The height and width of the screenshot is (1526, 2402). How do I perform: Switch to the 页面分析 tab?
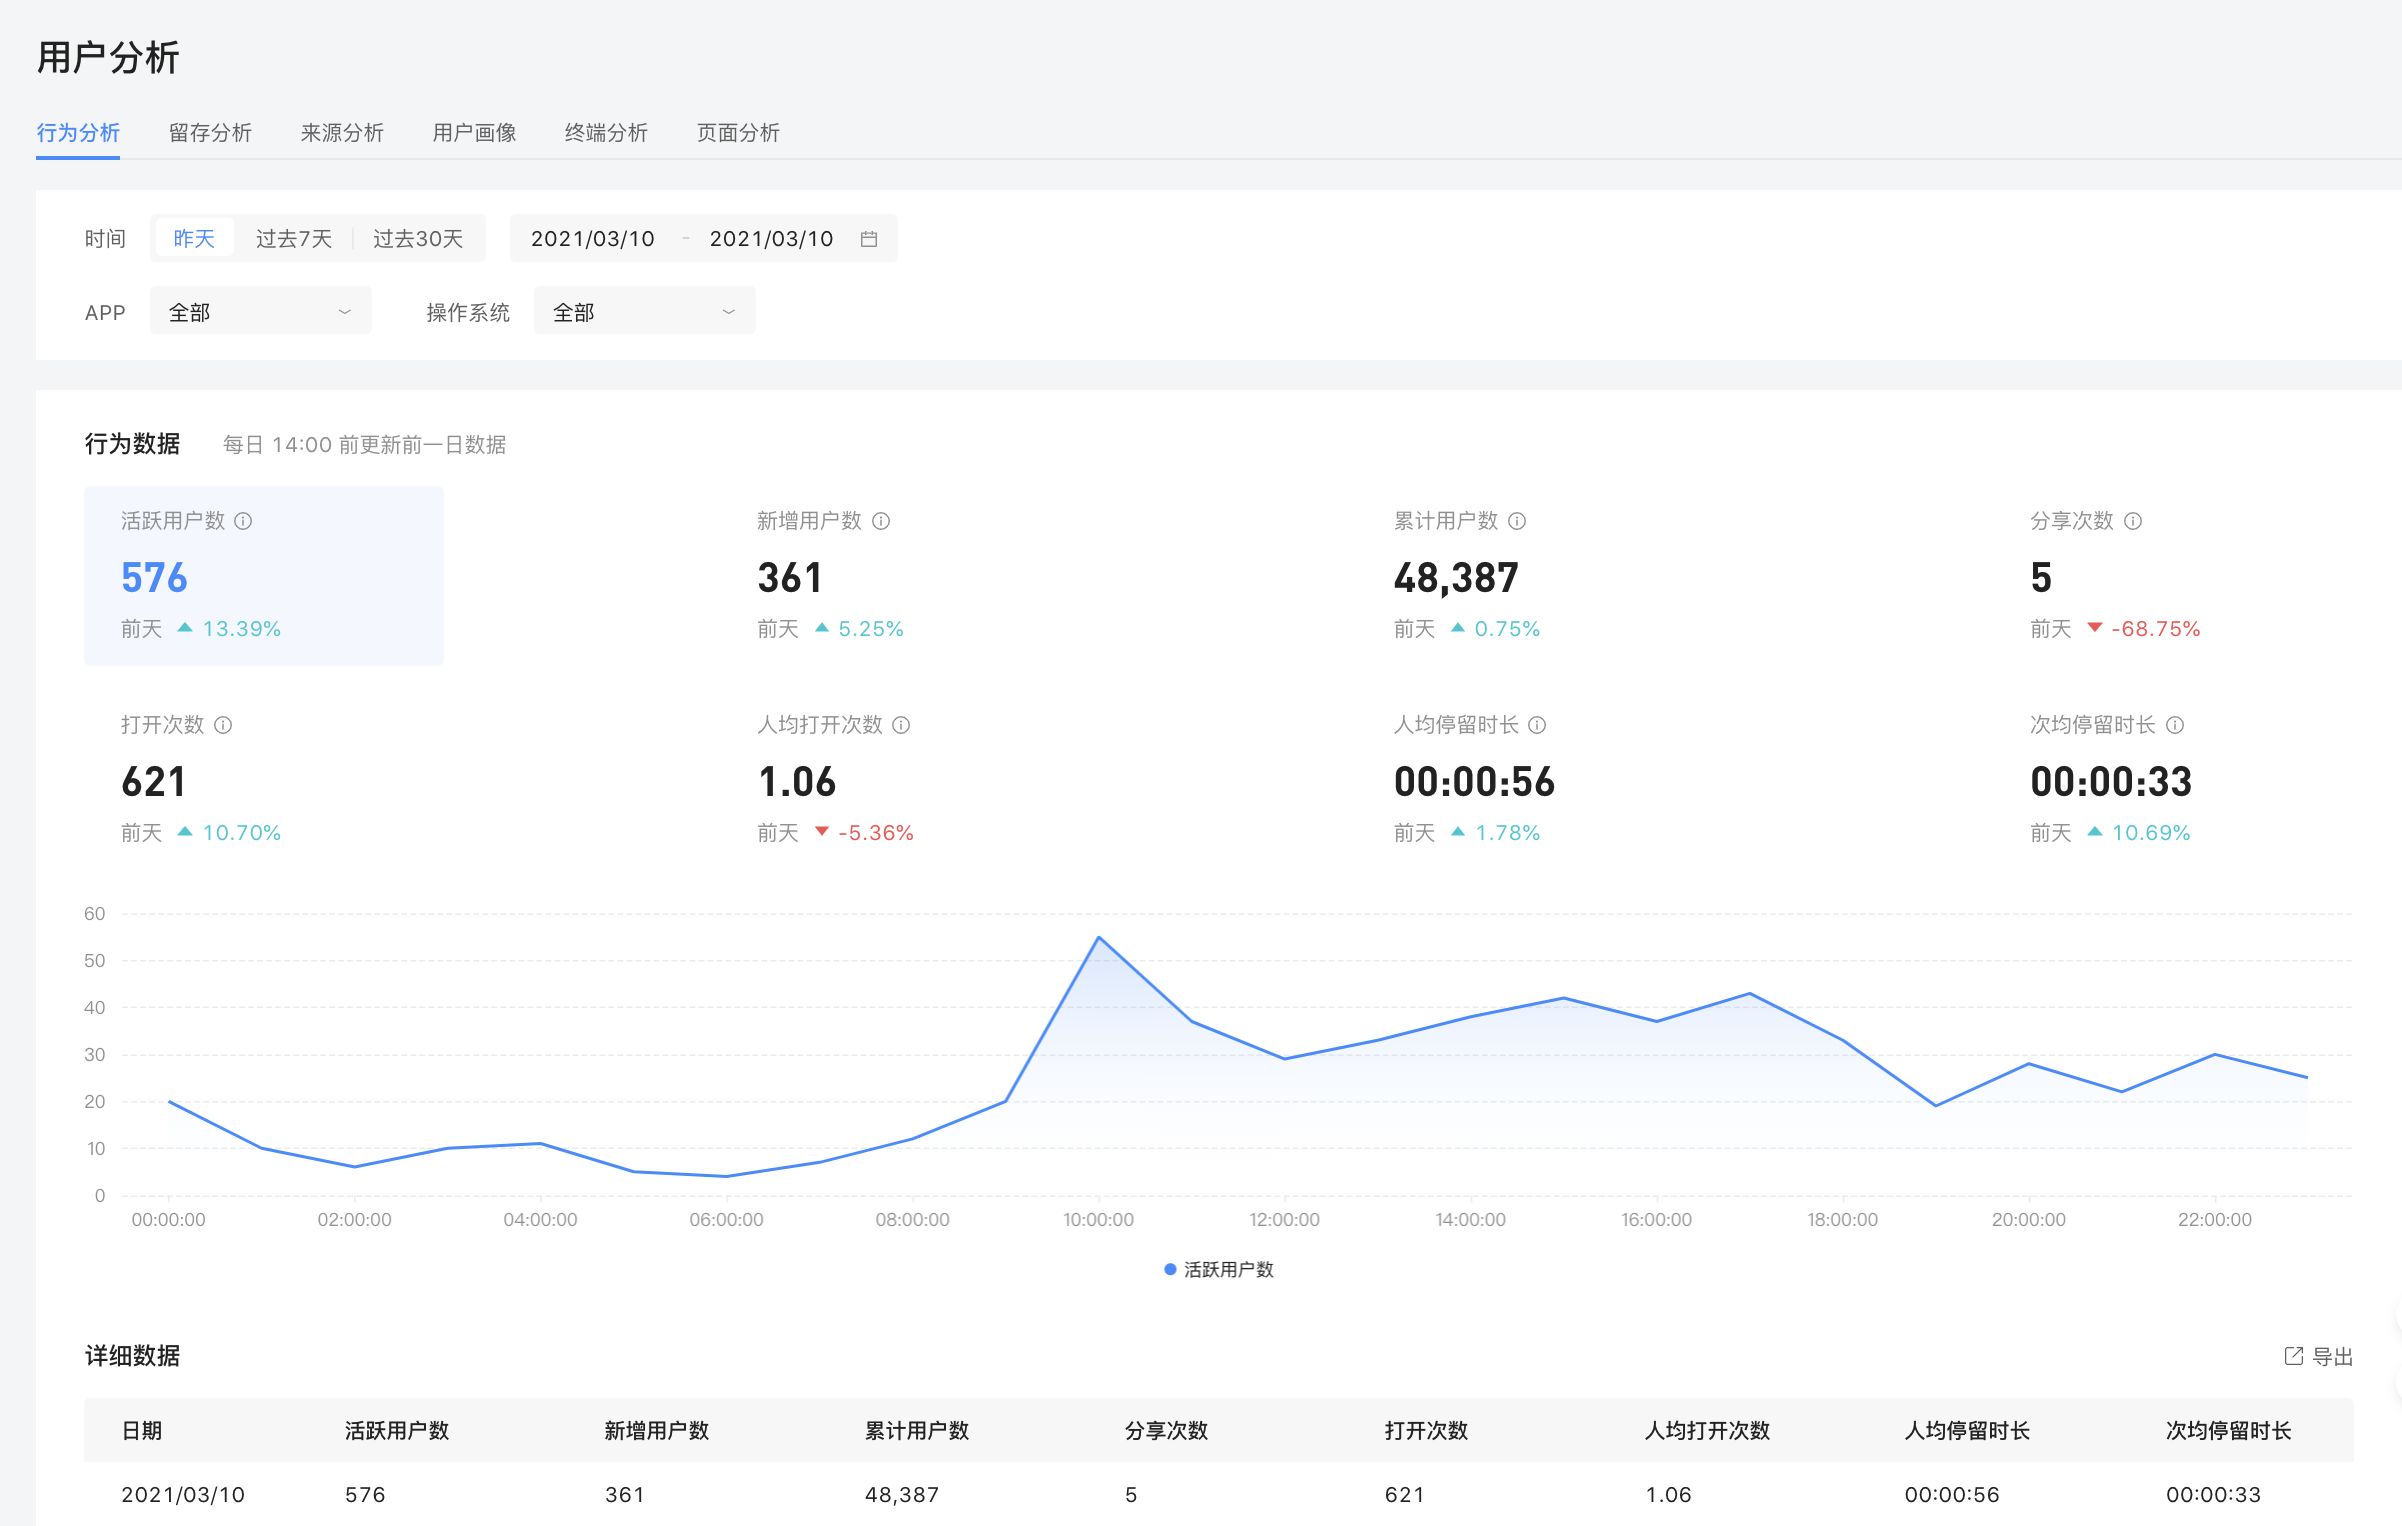tap(738, 133)
